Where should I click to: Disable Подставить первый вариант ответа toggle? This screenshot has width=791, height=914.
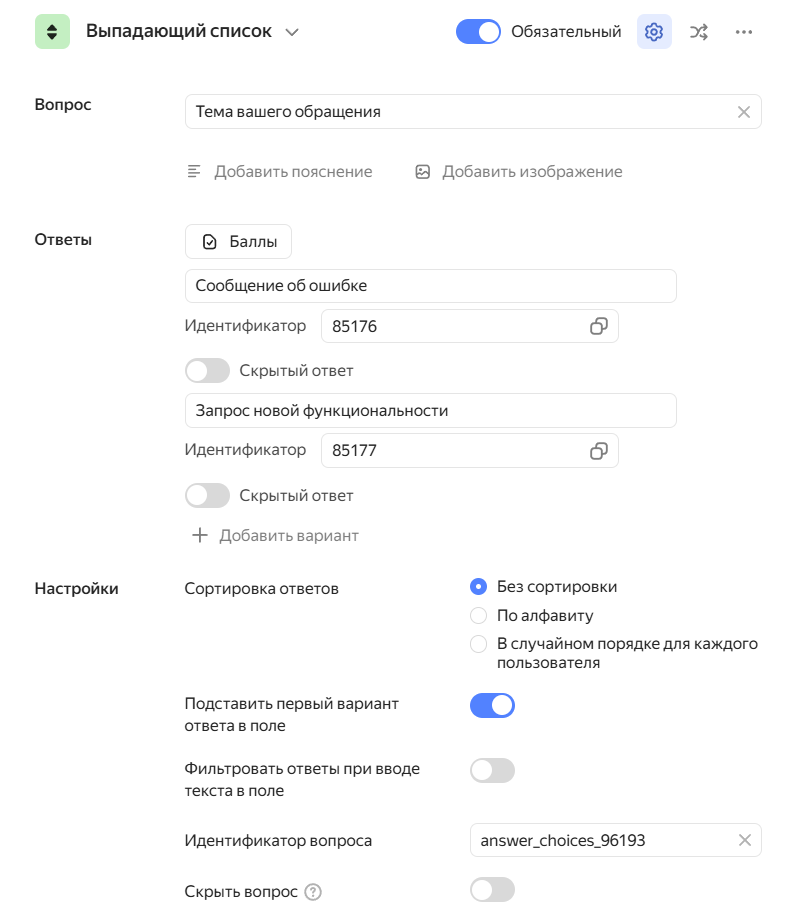[x=492, y=706]
